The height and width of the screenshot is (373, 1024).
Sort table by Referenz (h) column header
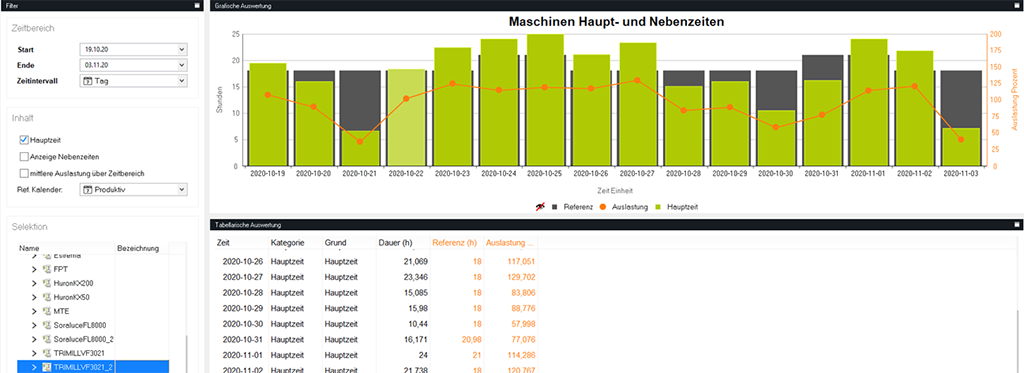point(455,243)
